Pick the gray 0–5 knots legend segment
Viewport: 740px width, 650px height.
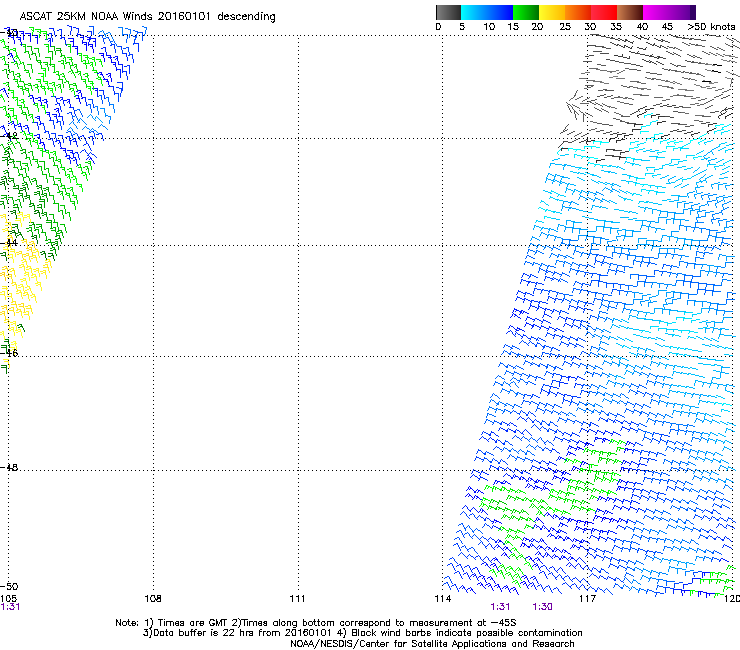point(448,12)
